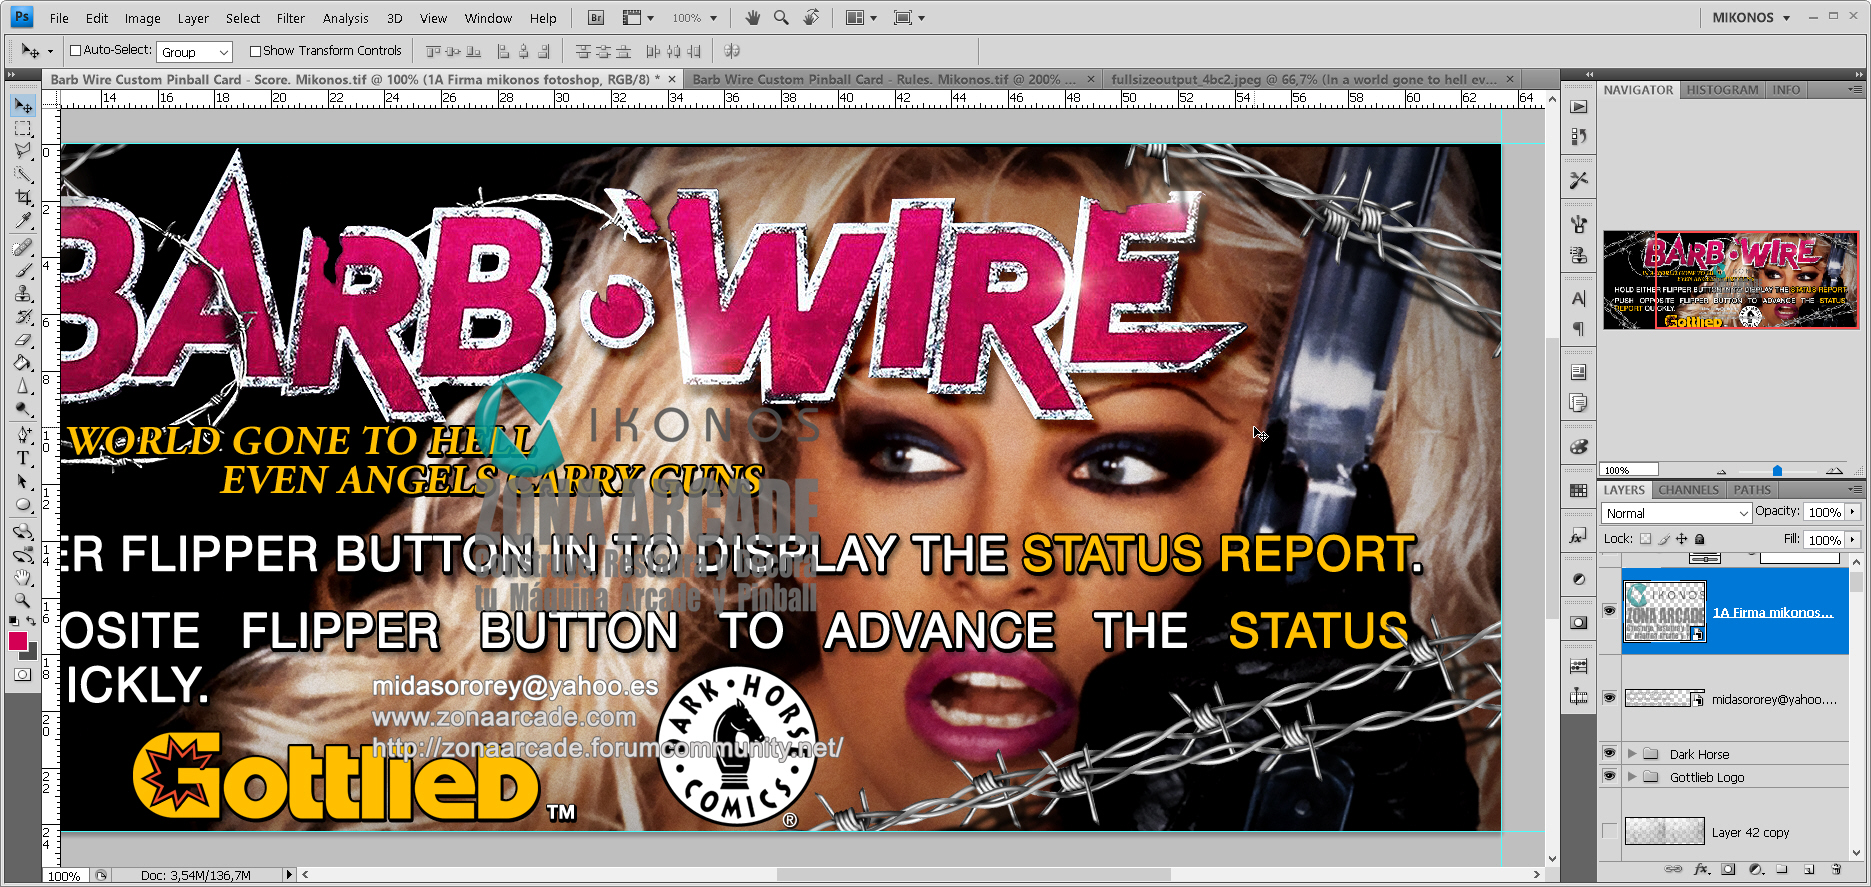This screenshot has width=1871, height=887.
Task: Select the Polygonal Lasso tool
Action: (x=22, y=152)
